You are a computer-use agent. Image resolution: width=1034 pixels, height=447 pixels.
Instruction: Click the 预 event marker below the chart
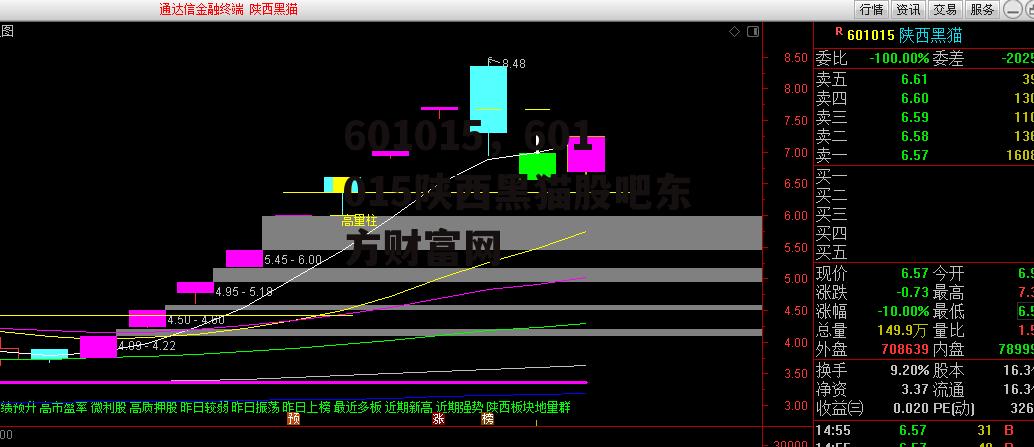(x=293, y=419)
